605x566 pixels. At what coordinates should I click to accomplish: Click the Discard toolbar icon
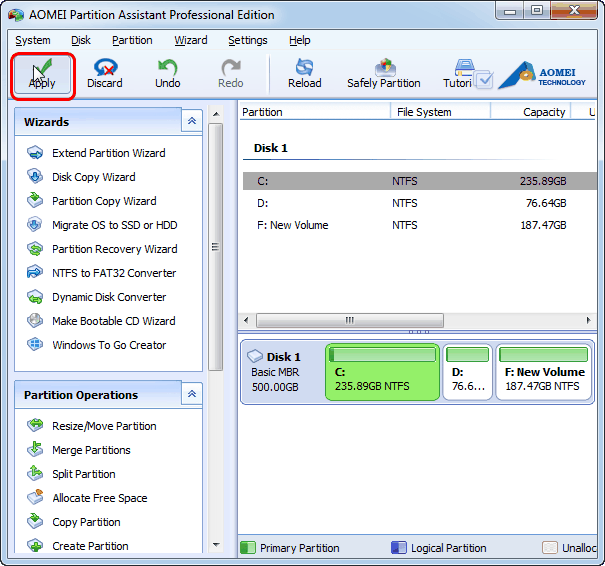(105, 67)
